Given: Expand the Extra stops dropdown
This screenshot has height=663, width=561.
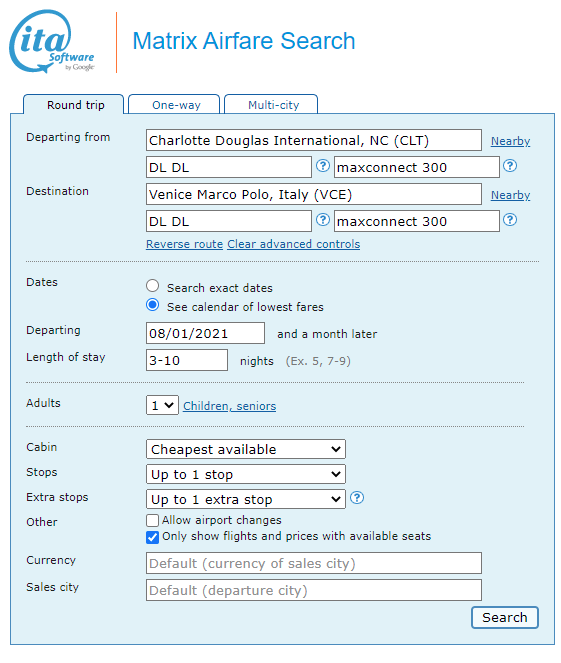Looking at the screenshot, I should (246, 499).
